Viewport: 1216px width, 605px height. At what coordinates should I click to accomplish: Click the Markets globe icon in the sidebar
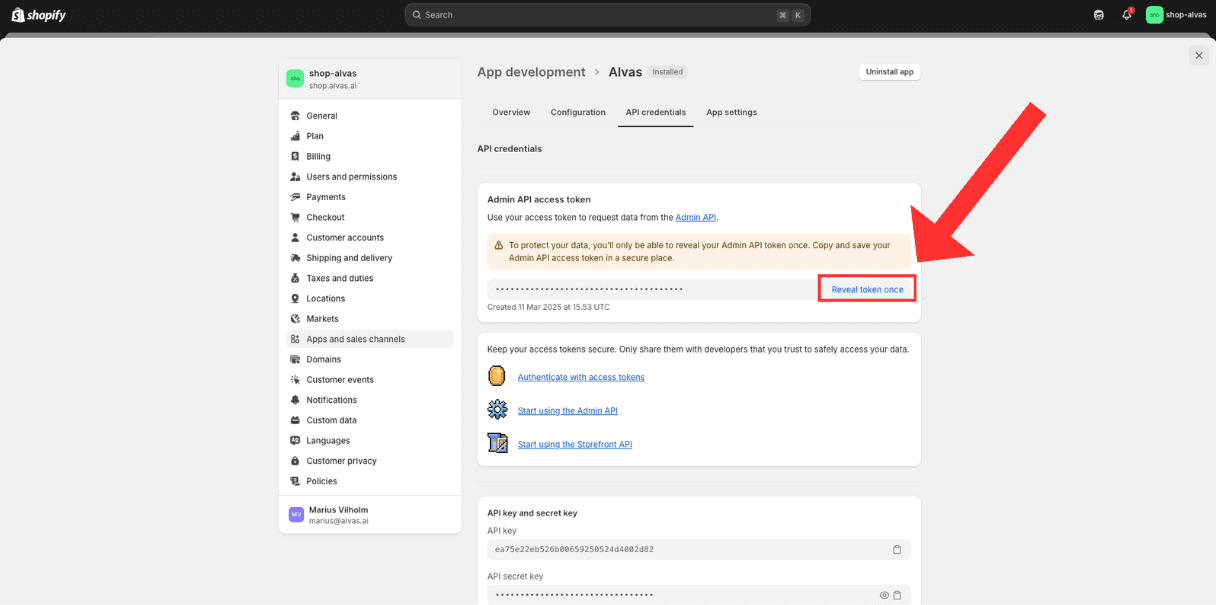coord(295,319)
